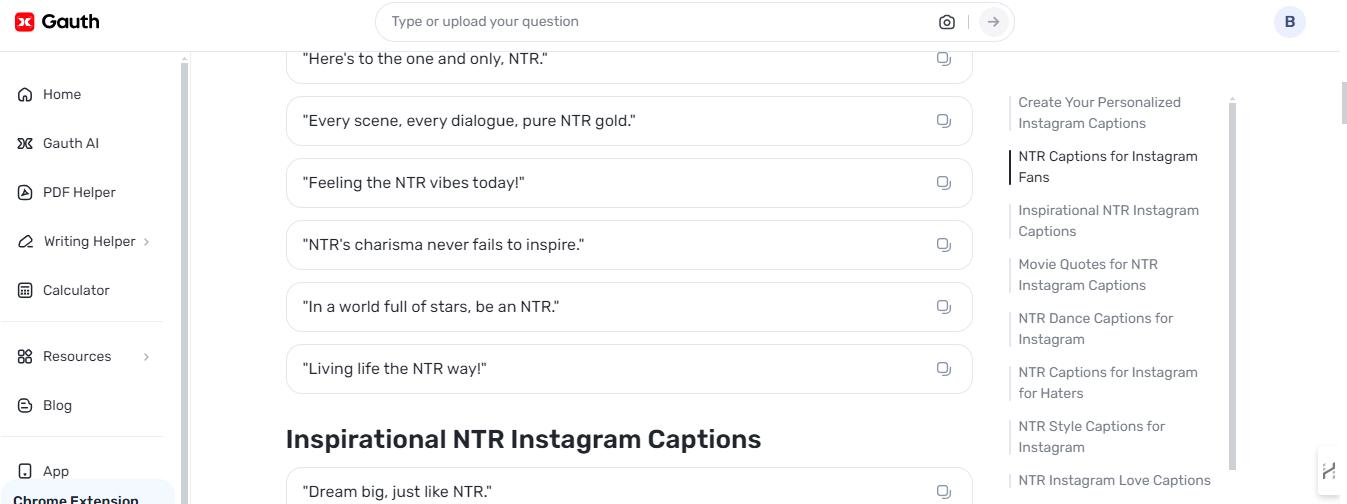1347x504 pixels.
Task: Focus the "Type or upload your question" field
Action: click(655, 22)
